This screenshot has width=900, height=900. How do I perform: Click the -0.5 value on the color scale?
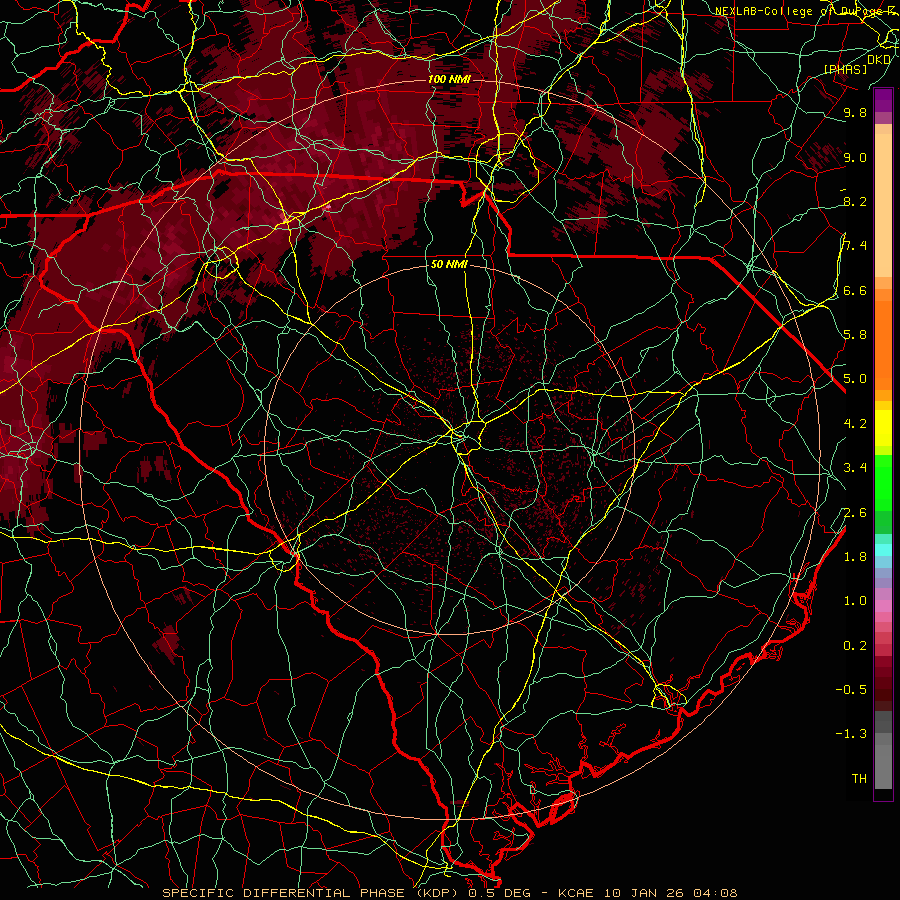[x=851, y=690]
